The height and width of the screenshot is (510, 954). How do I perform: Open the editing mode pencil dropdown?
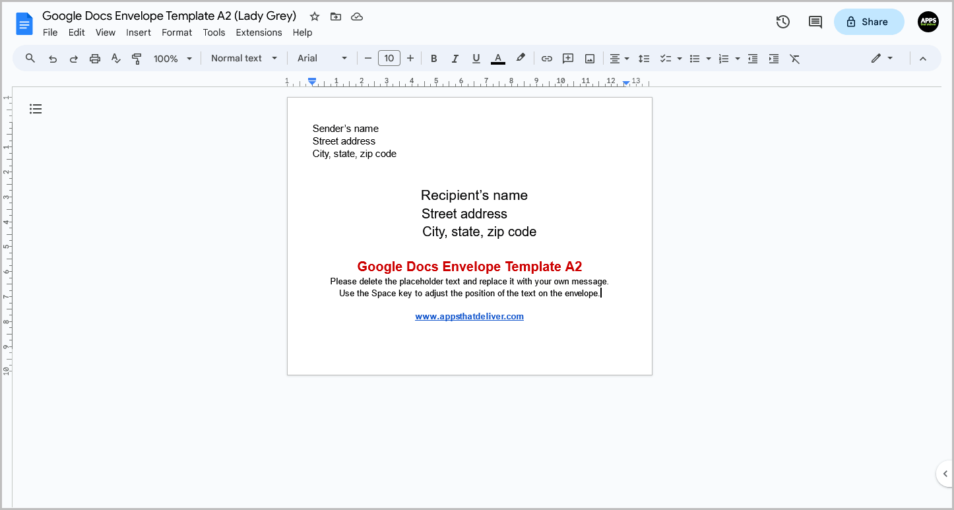(881, 58)
